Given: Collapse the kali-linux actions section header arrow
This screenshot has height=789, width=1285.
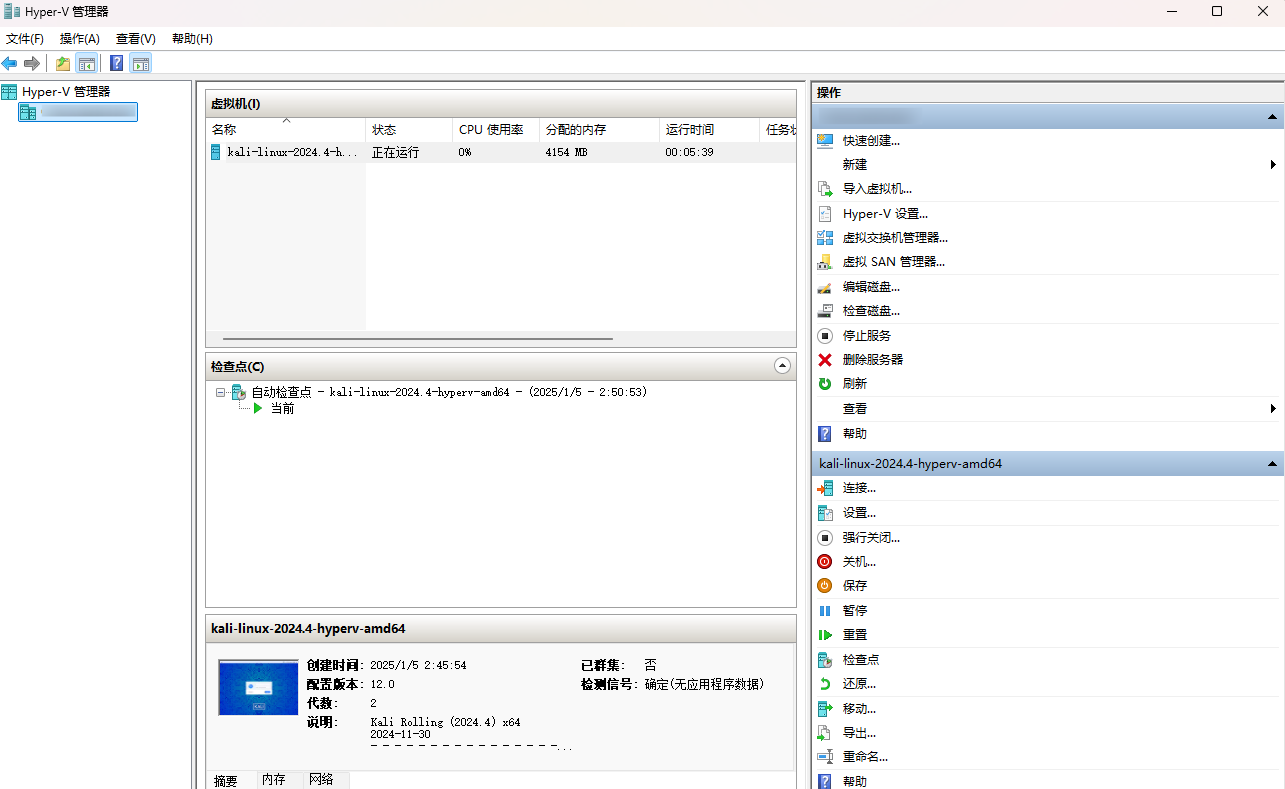Looking at the screenshot, I should pyautogui.click(x=1273, y=464).
